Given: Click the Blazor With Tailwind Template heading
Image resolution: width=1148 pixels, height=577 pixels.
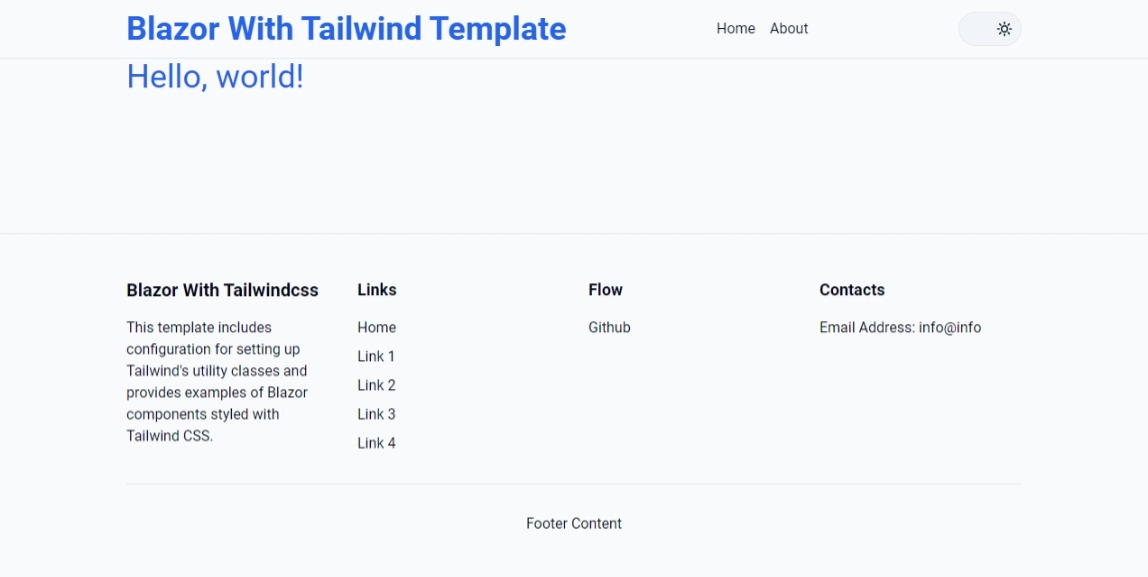Looking at the screenshot, I should coord(345,29).
